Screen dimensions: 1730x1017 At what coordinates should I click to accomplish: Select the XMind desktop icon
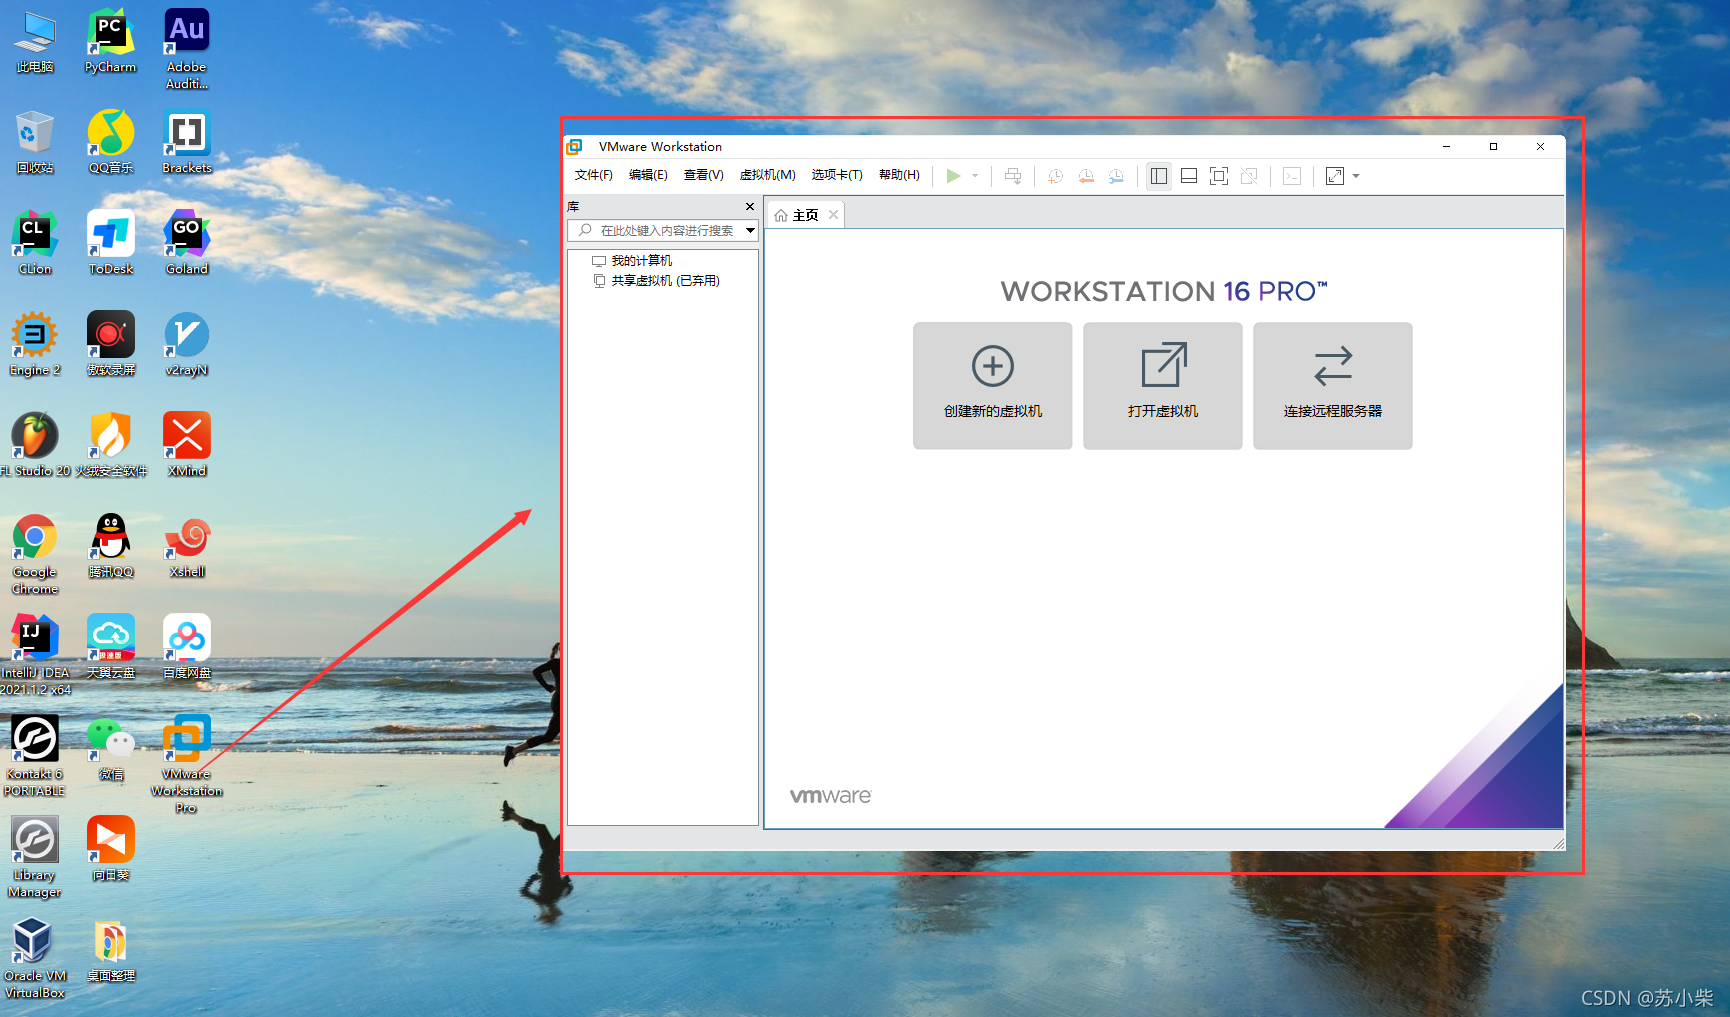187,446
